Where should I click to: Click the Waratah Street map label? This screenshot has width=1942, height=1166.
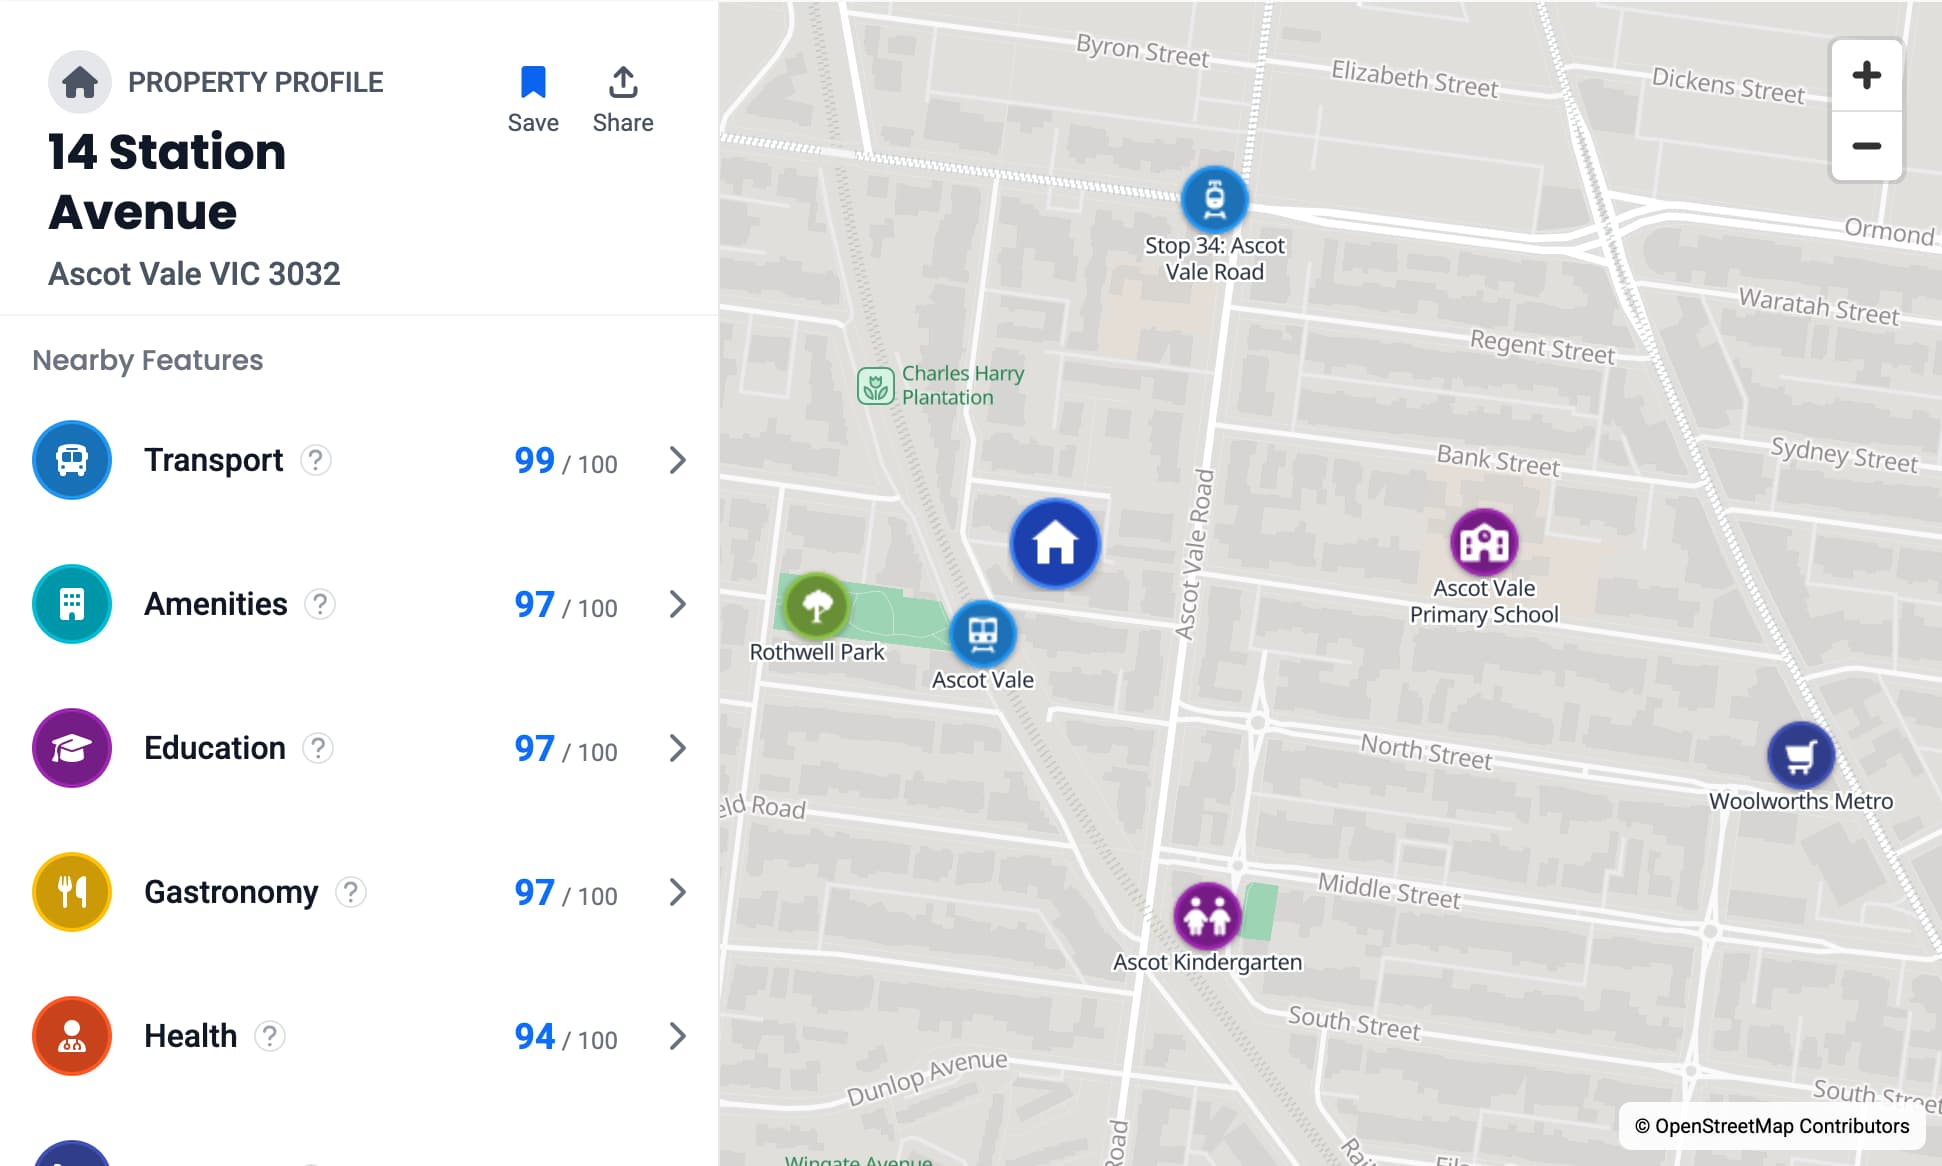(1819, 306)
